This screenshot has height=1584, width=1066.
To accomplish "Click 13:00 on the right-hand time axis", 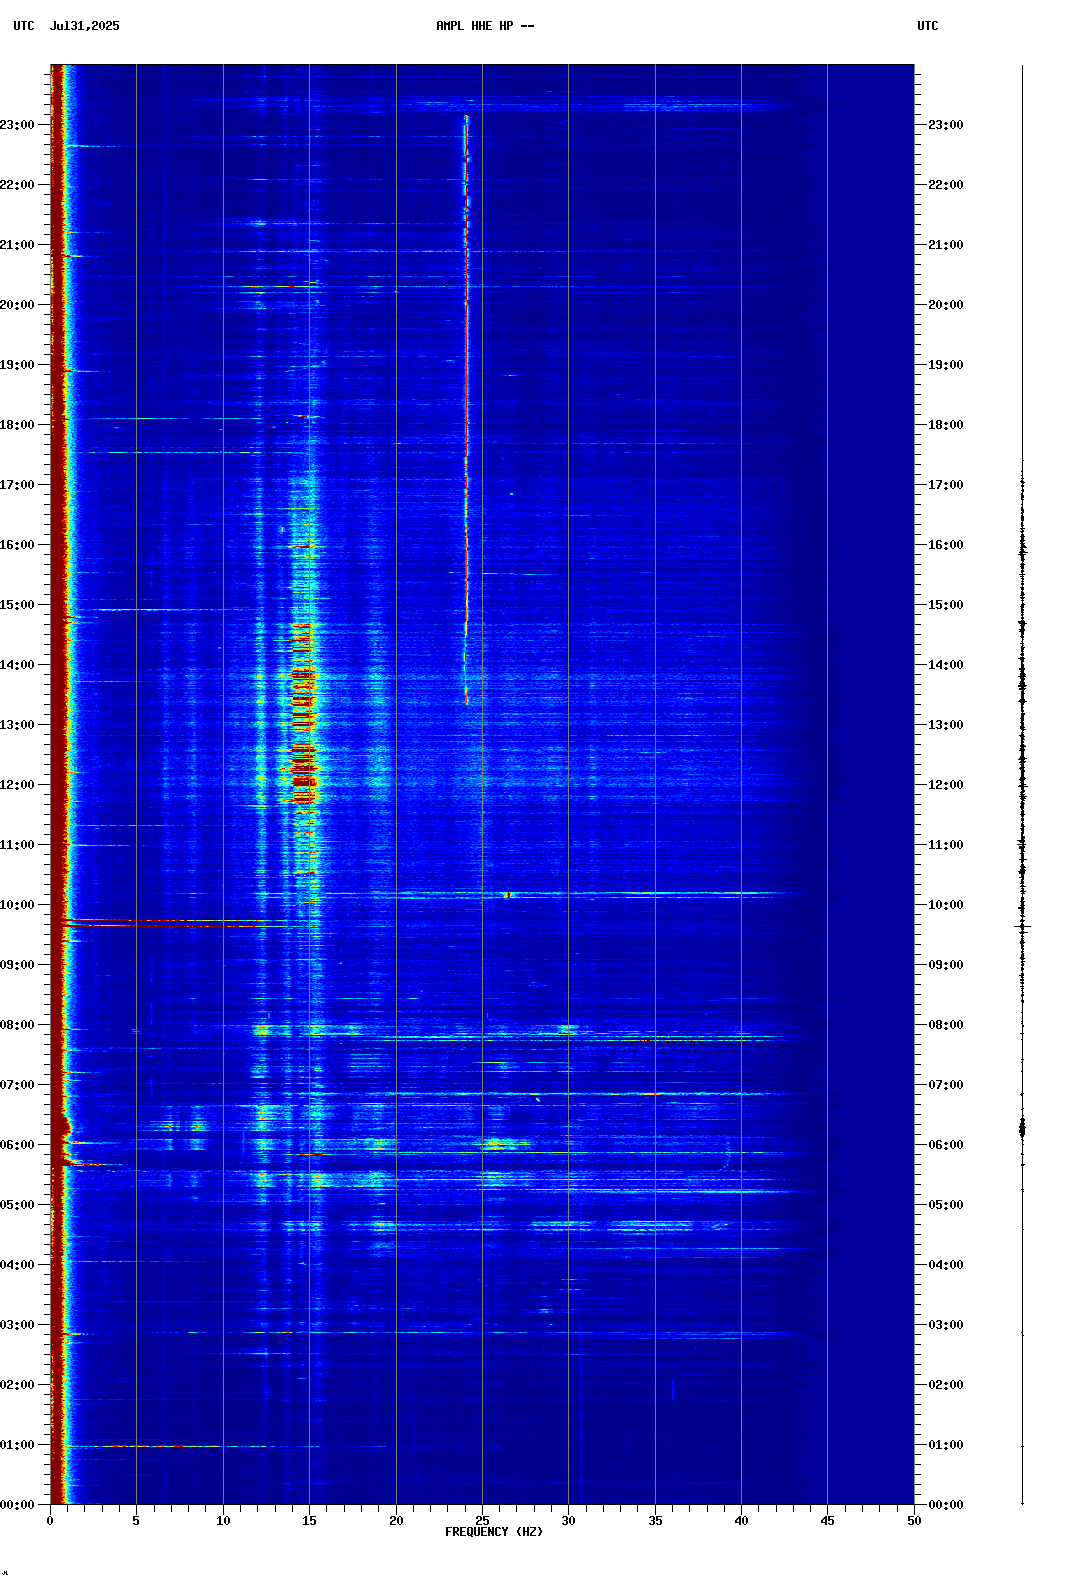I will pyautogui.click(x=946, y=725).
